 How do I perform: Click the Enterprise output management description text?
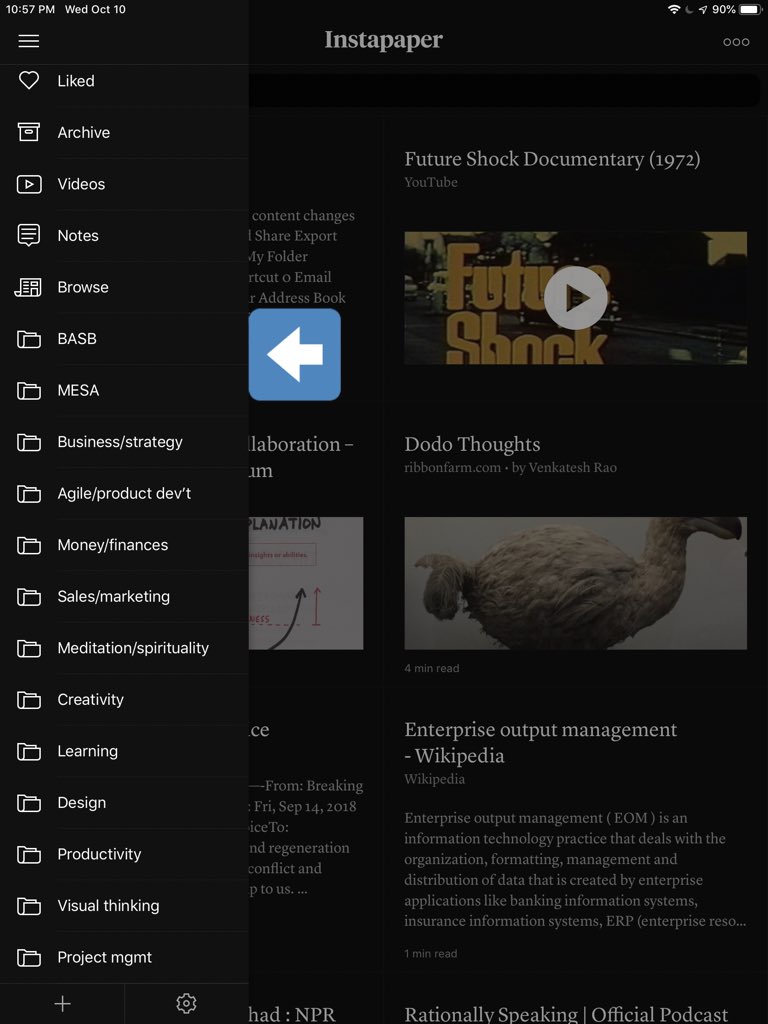click(x=575, y=869)
